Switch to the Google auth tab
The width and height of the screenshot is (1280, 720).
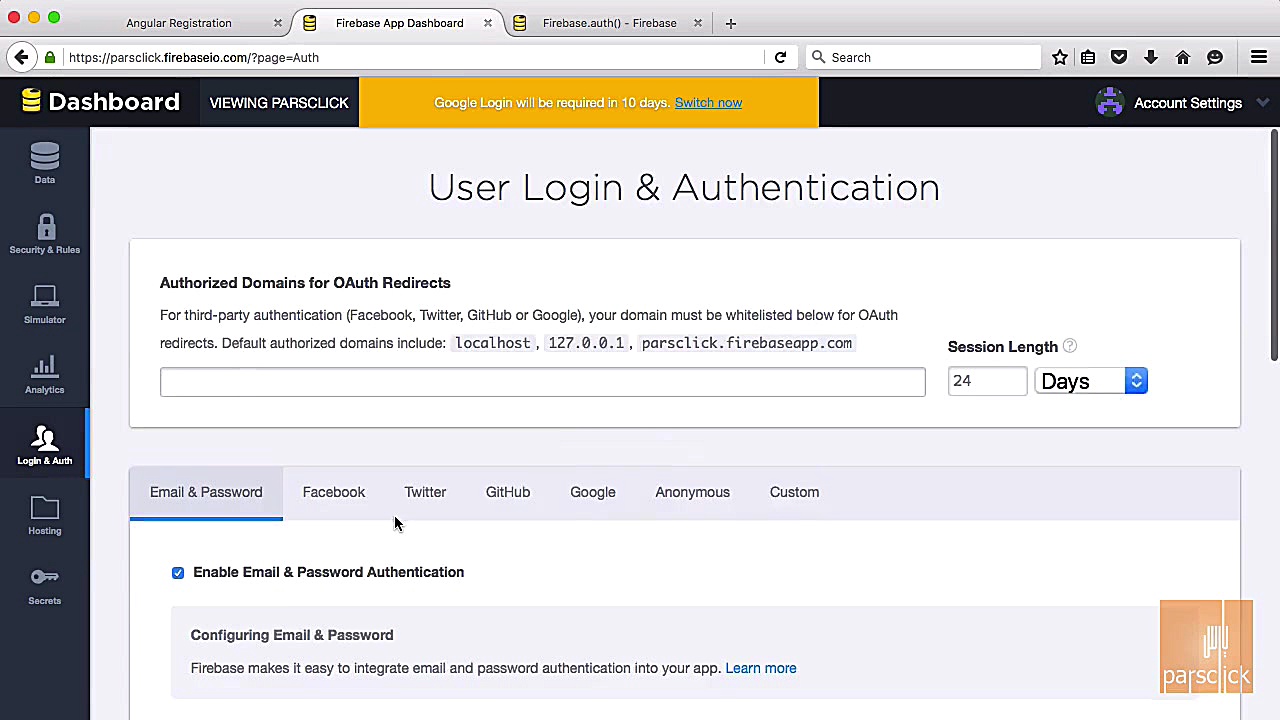pos(593,492)
